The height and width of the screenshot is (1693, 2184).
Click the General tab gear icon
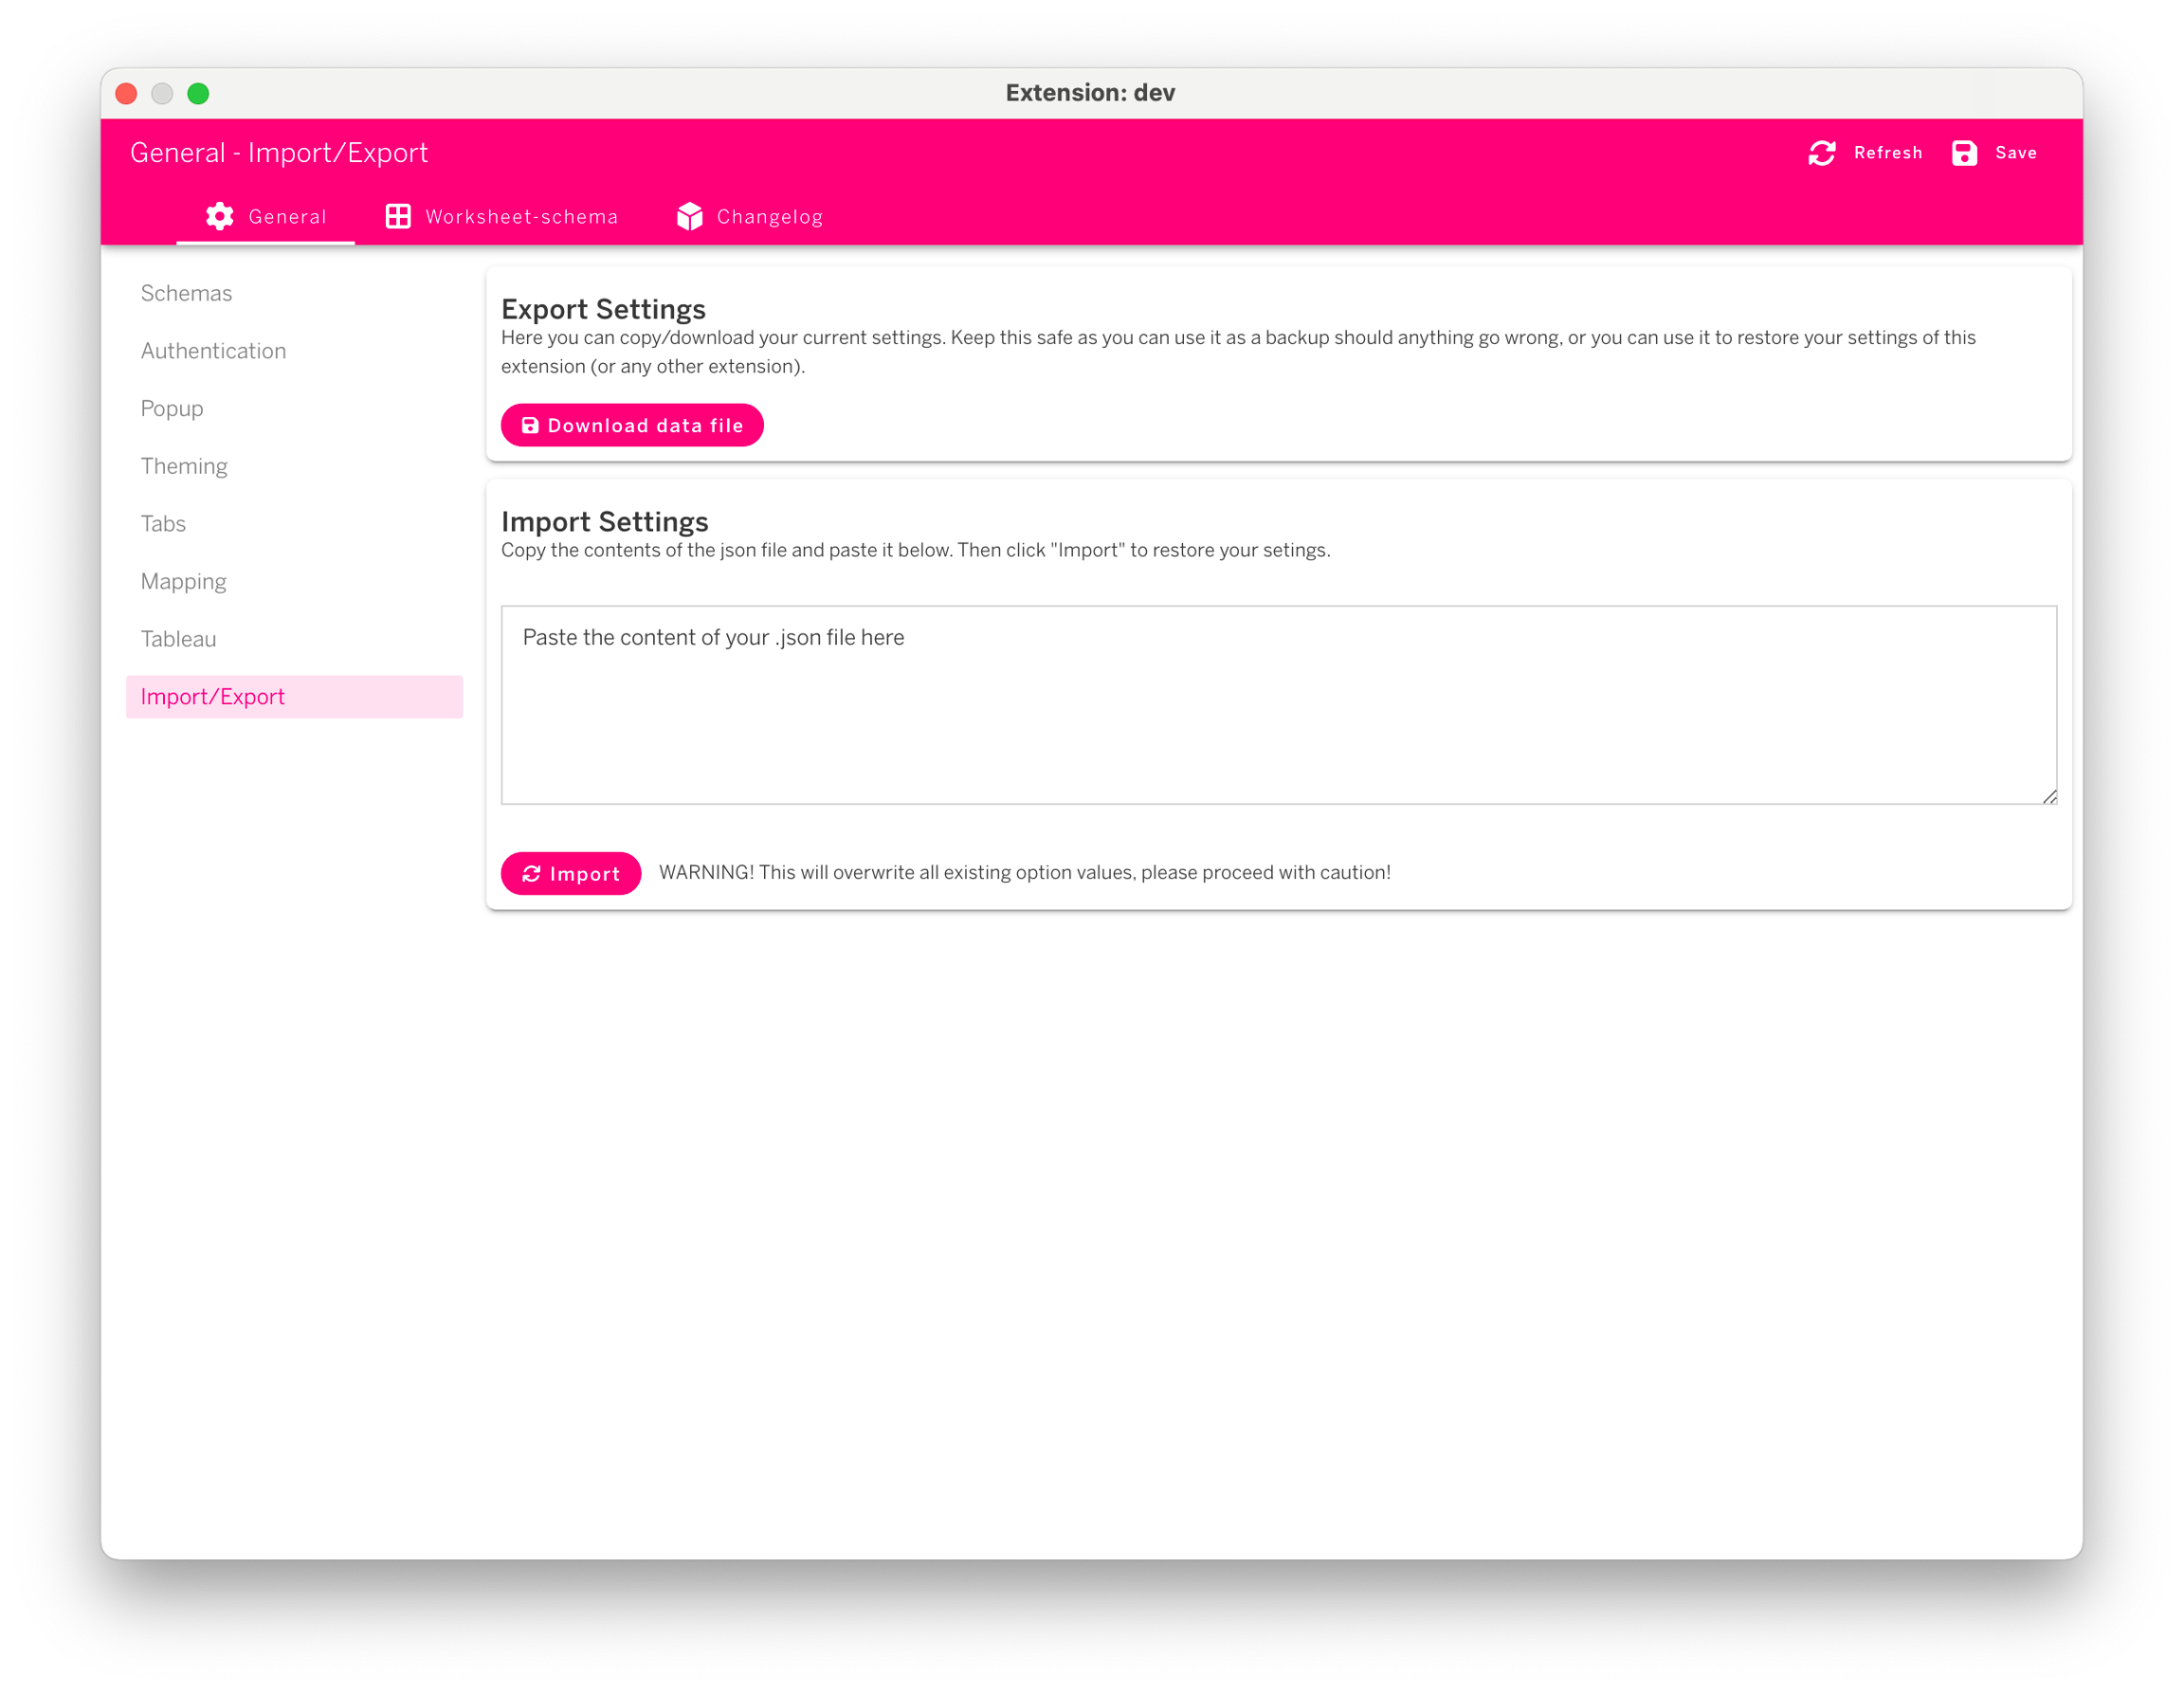220,216
